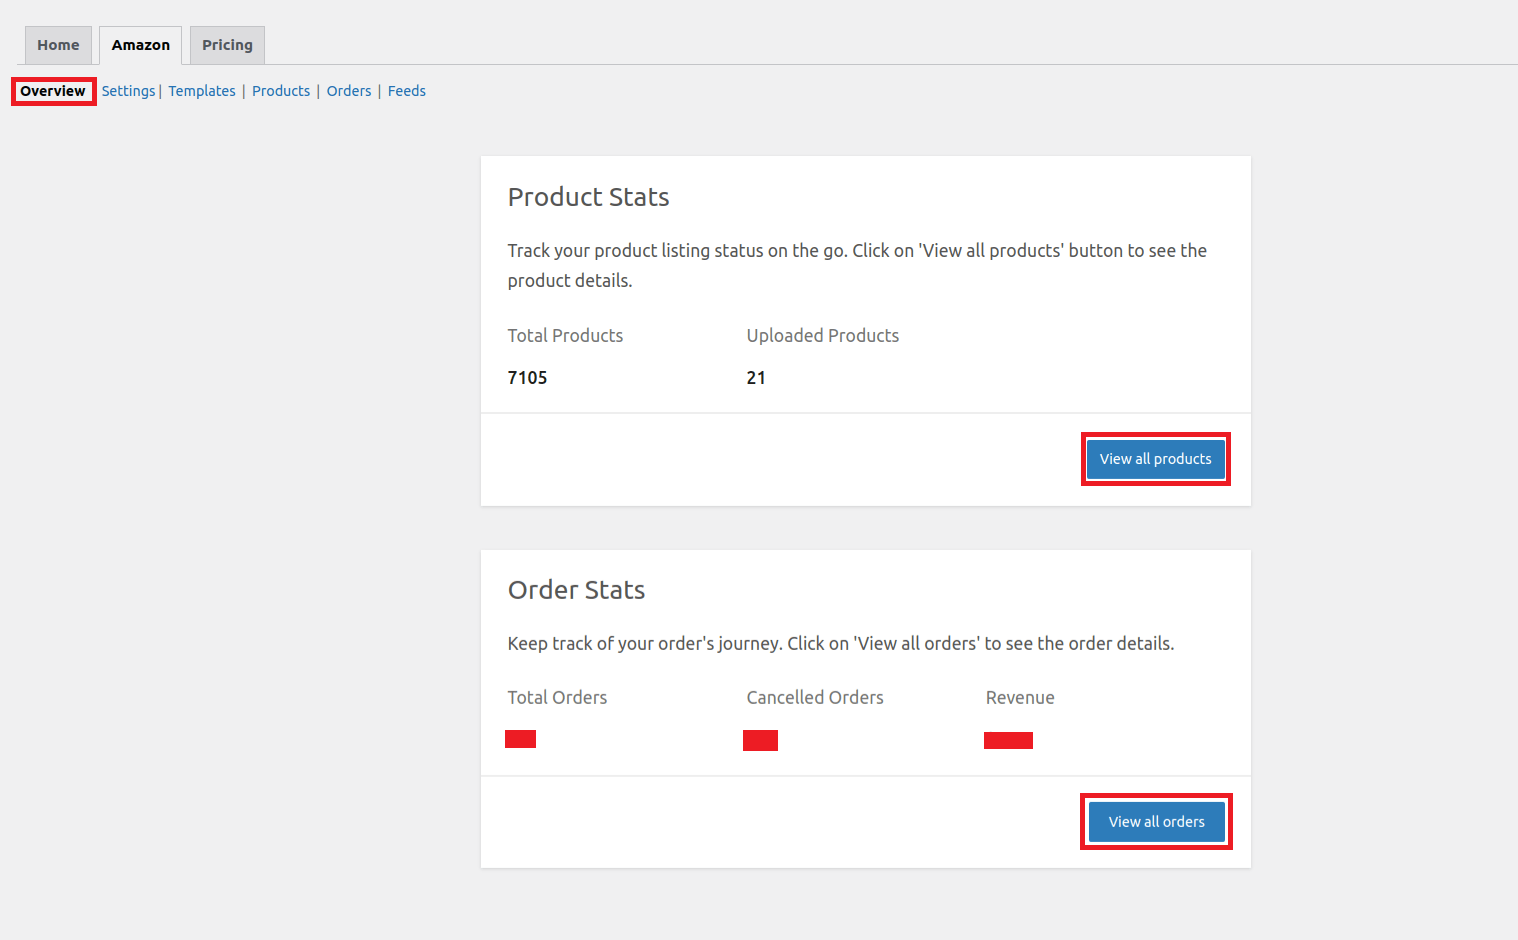This screenshot has height=940, width=1518.
Task: Select the Total Orders label
Action: (557, 697)
